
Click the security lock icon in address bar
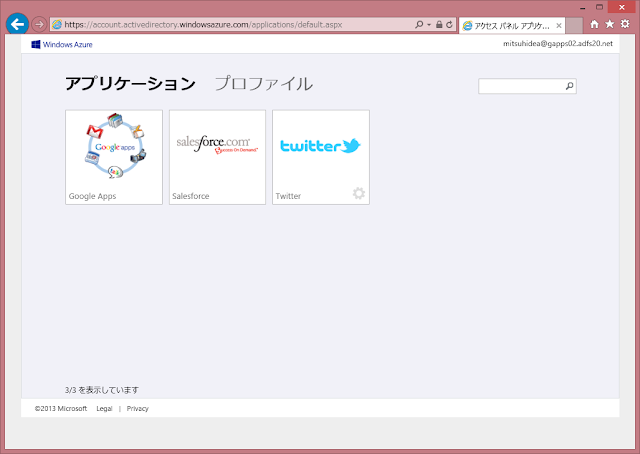pyautogui.click(x=439, y=24)
